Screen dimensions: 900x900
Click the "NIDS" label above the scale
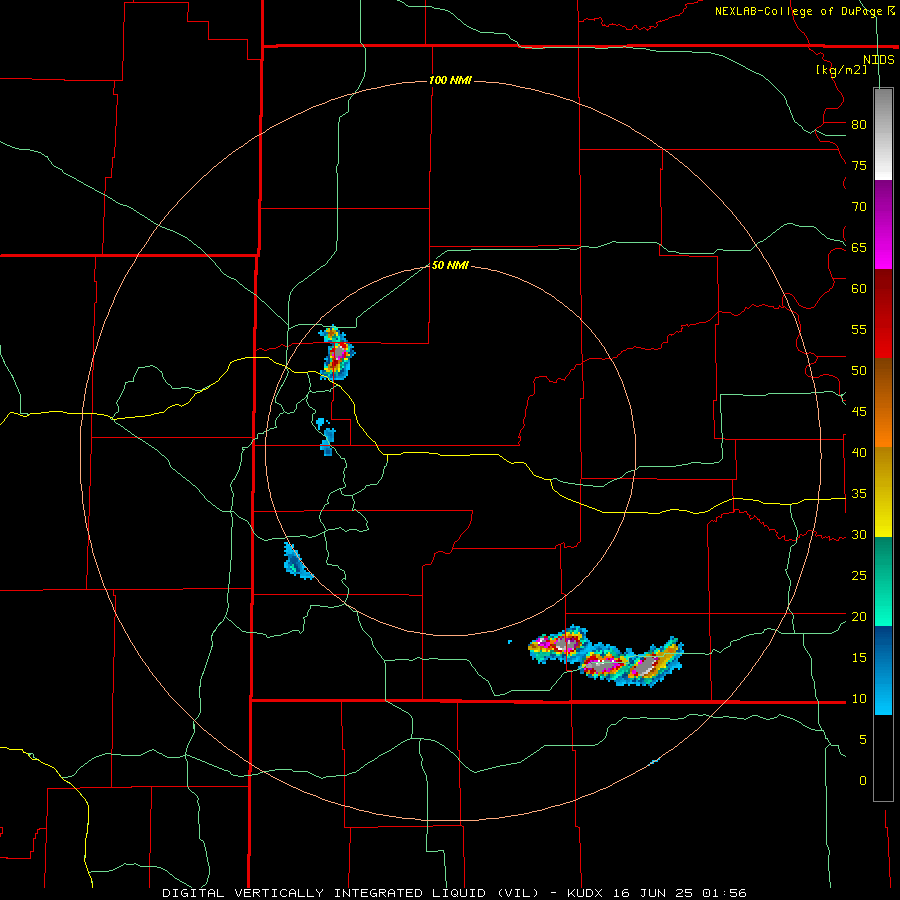[x=878, y=60]
